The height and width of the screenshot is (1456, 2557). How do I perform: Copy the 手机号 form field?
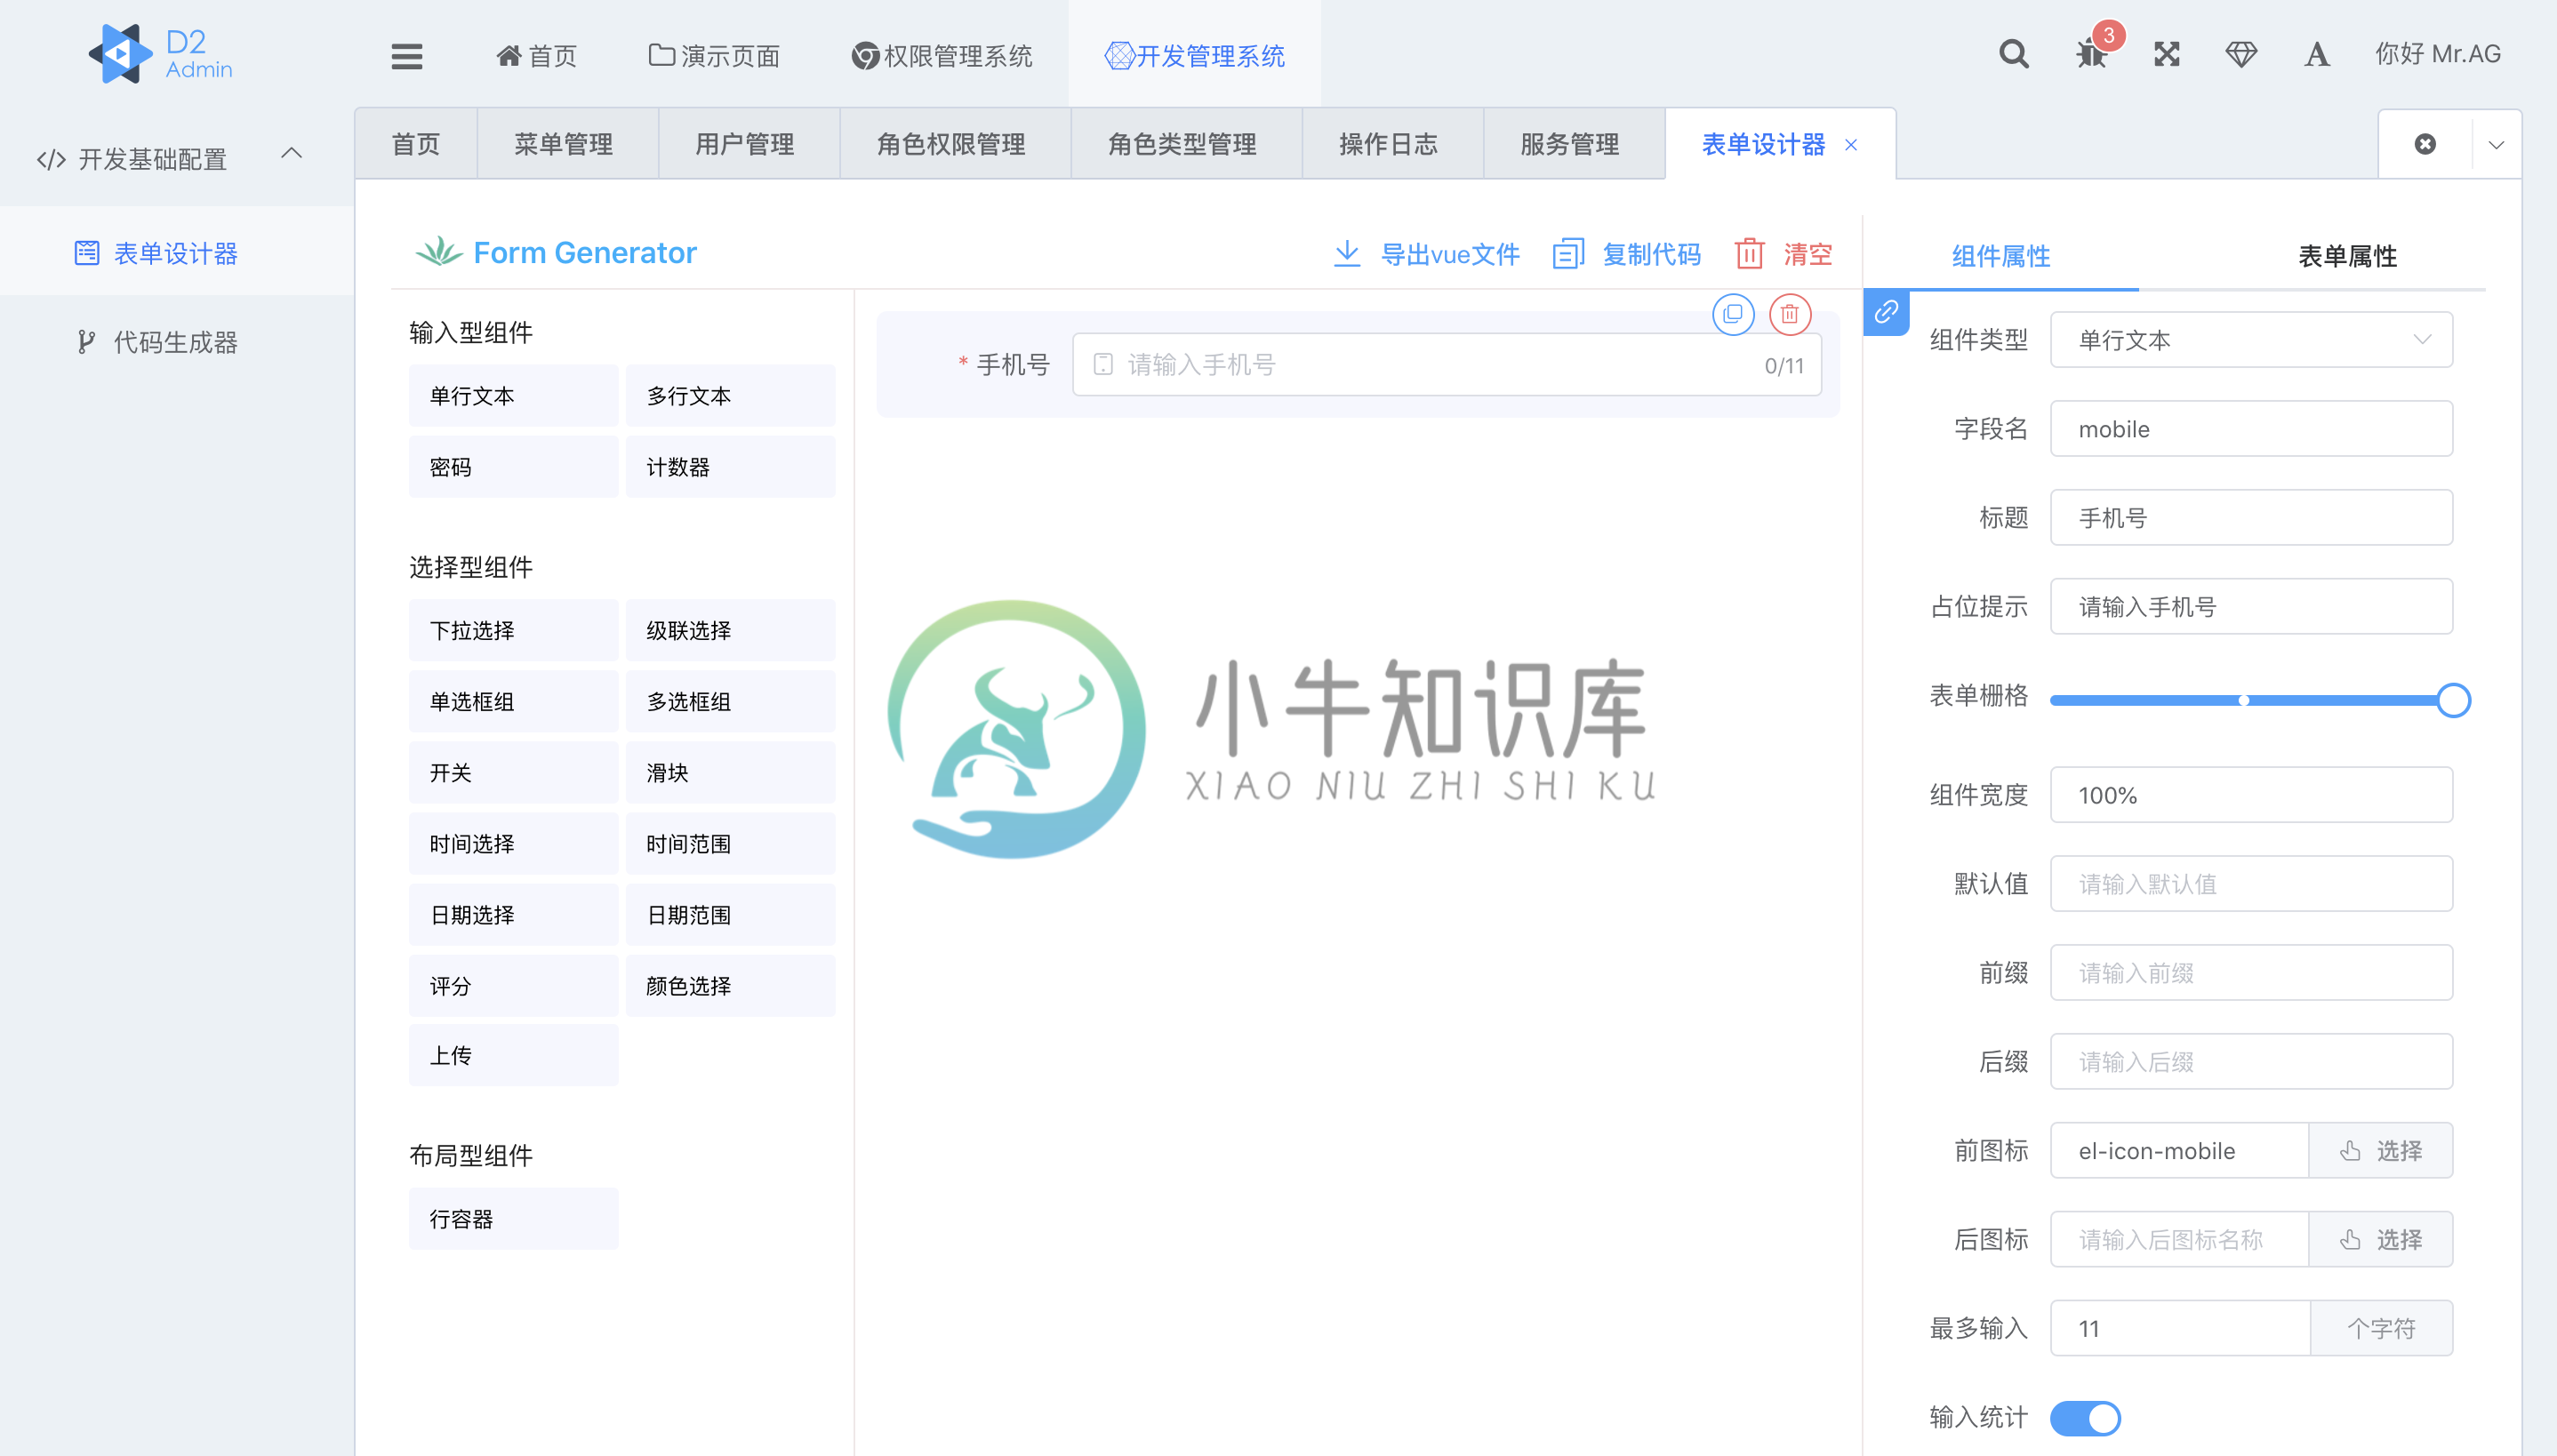[1733, 314]
